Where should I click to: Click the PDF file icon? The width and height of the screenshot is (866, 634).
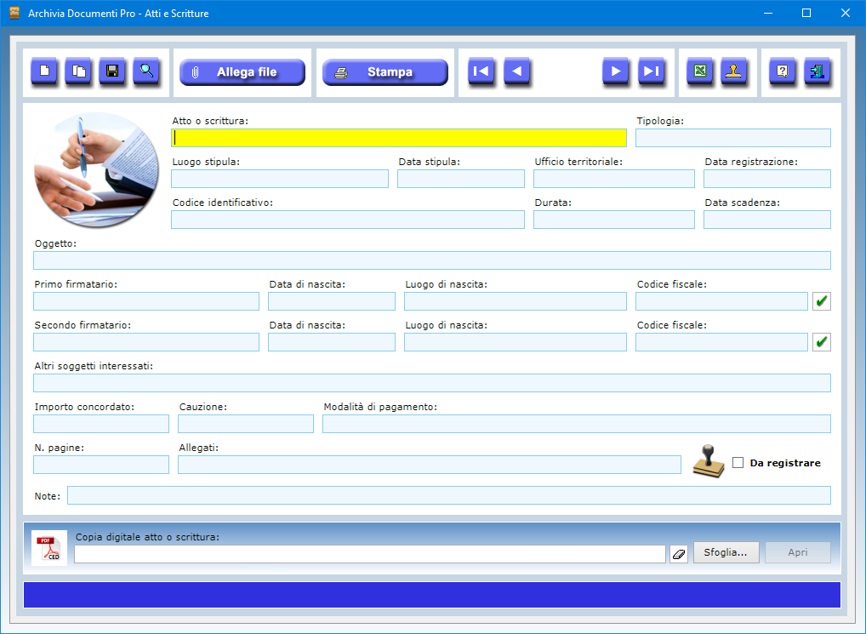pos(49,548)
